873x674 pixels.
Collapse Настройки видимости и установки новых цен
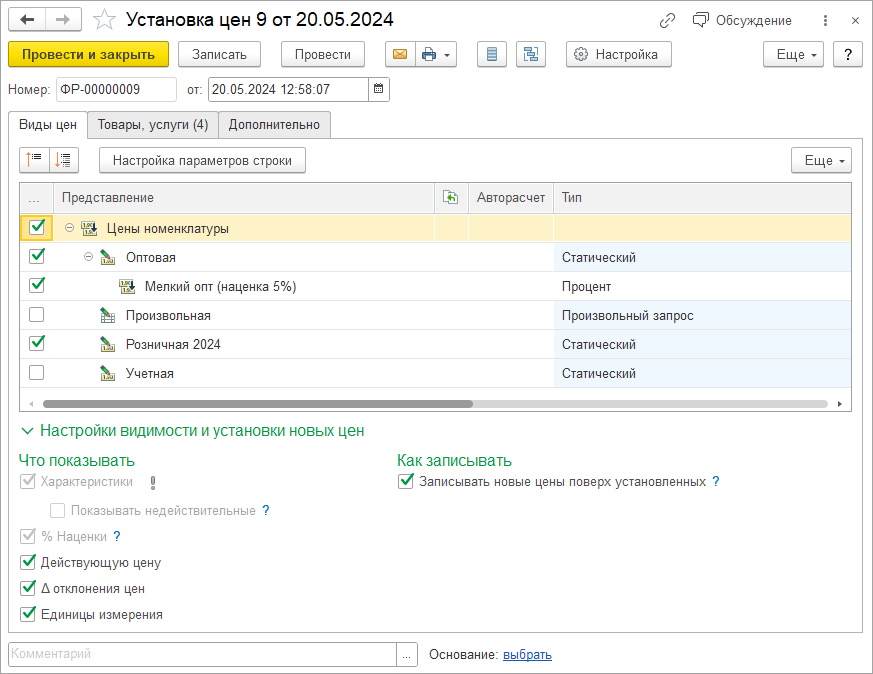(26, 431)
